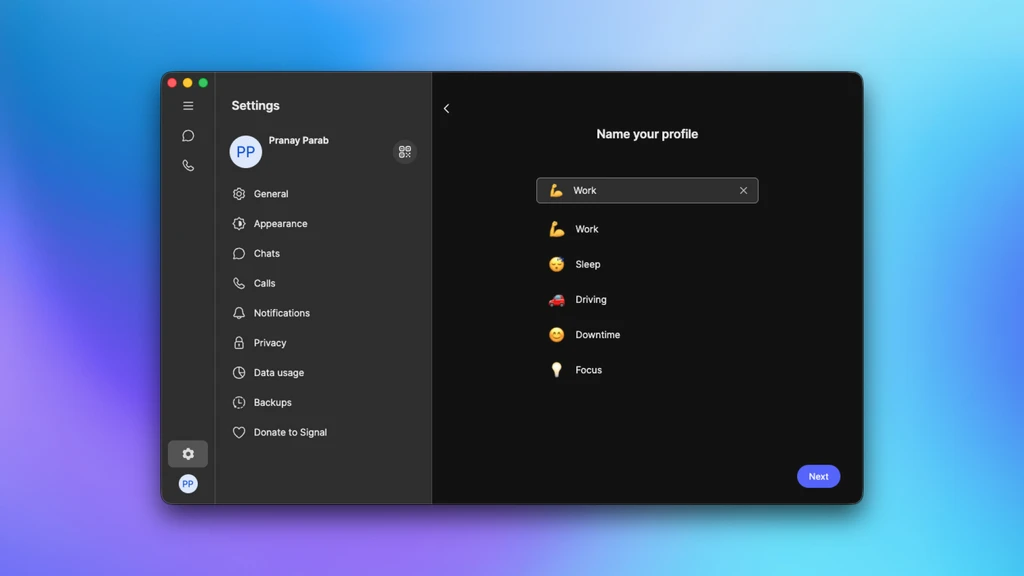The height and width of the screenshot is (576, 1024).
Task: Choose the Focus preset
Action: click(x=647, y=370)
